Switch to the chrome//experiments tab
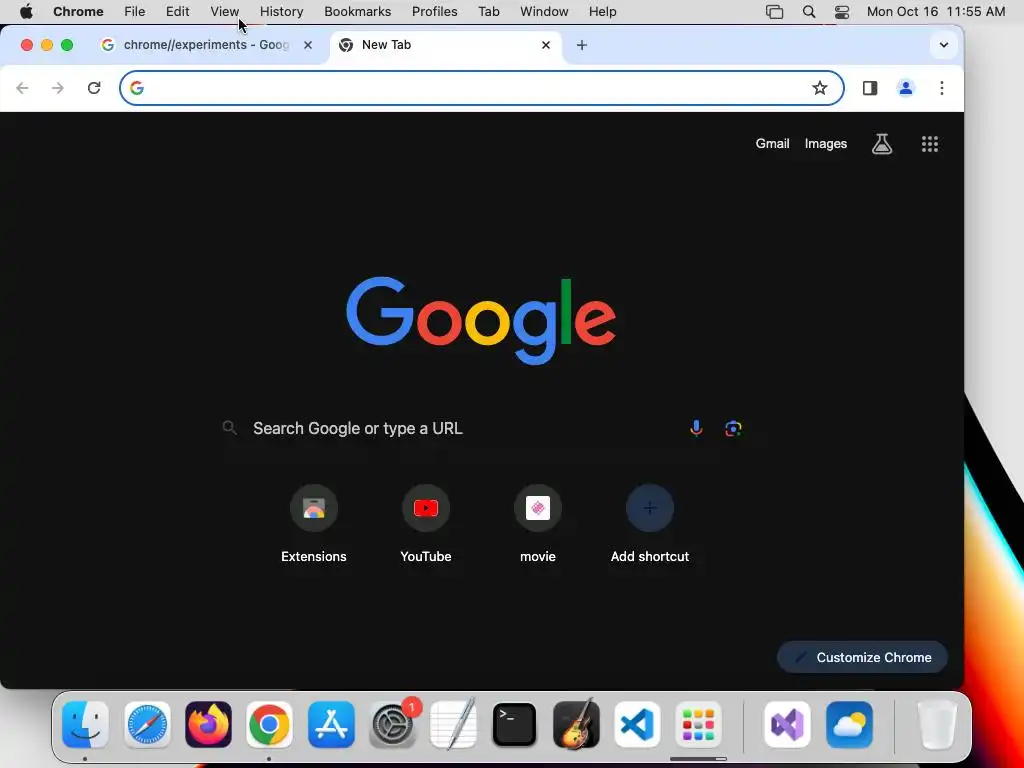The image size is (1024, 768). 208,45
